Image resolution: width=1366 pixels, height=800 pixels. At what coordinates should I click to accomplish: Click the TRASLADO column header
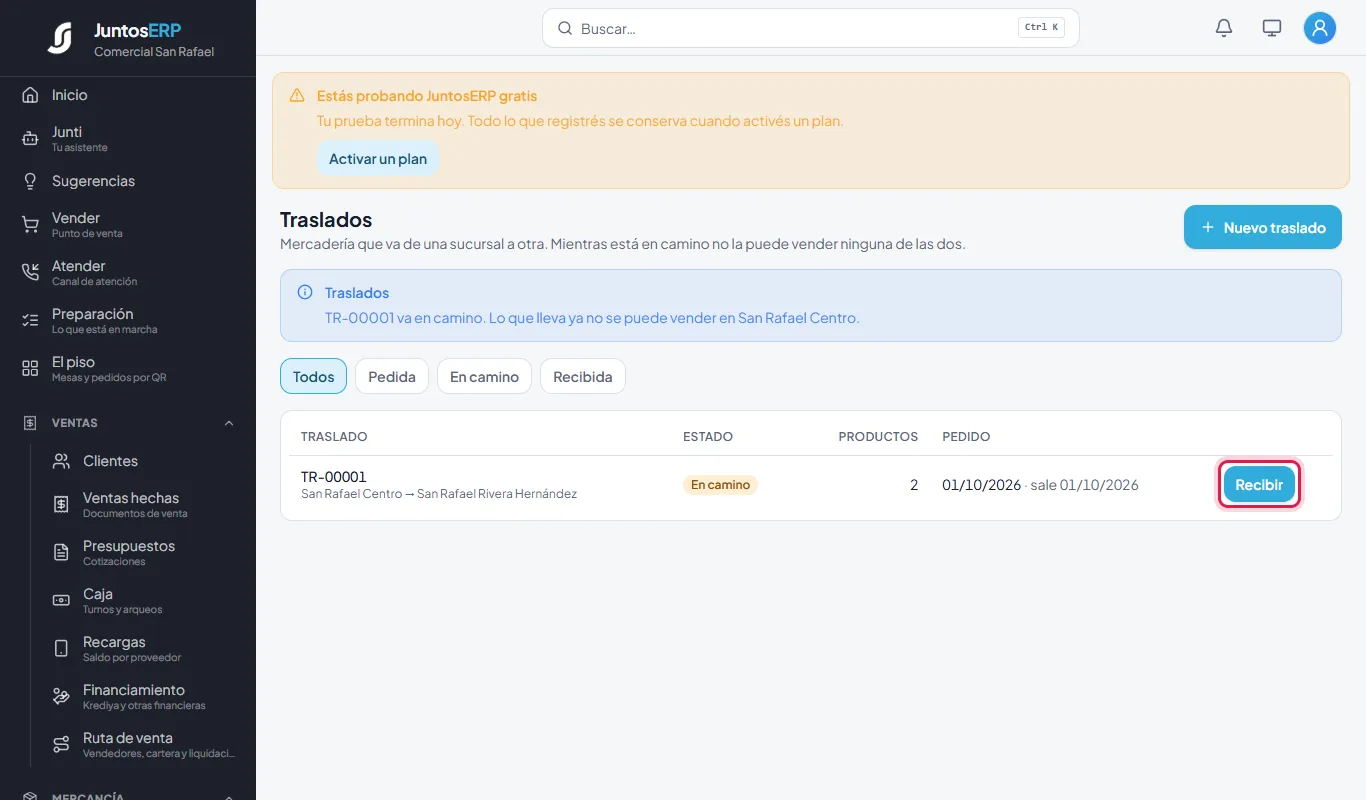[334, 436]
